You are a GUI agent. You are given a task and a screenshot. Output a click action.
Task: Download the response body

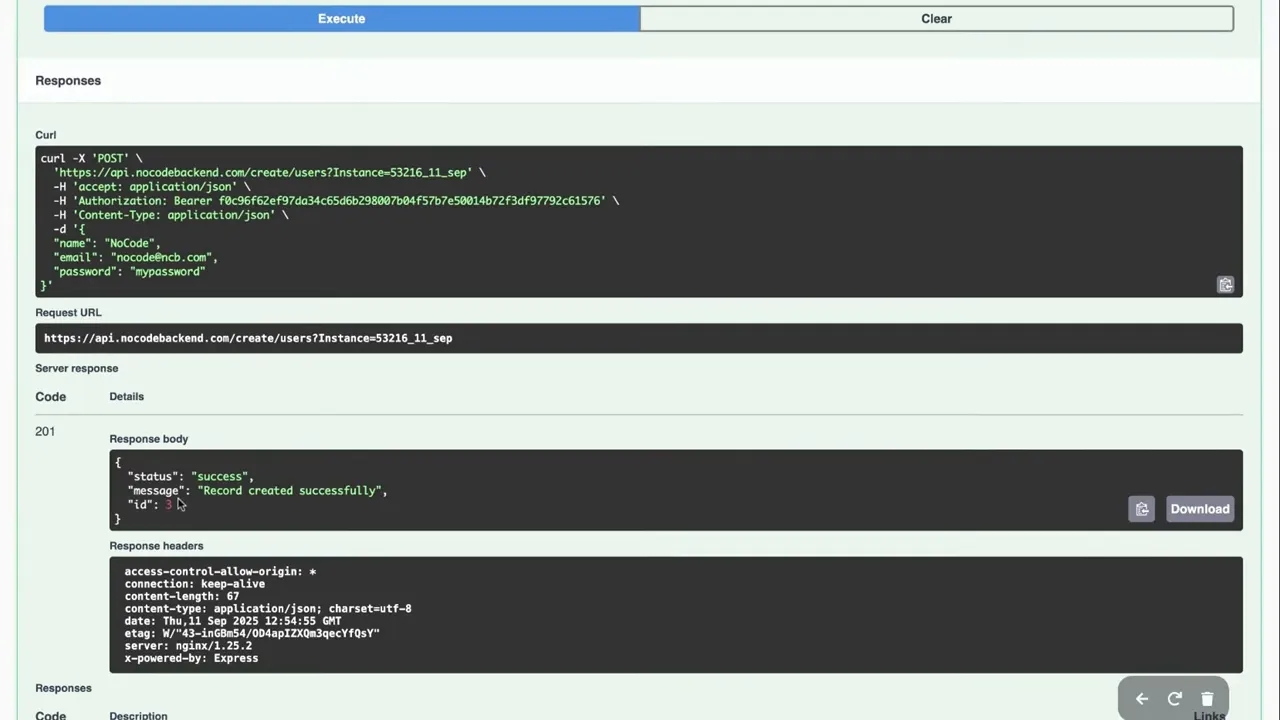[x=1199, y=509]
